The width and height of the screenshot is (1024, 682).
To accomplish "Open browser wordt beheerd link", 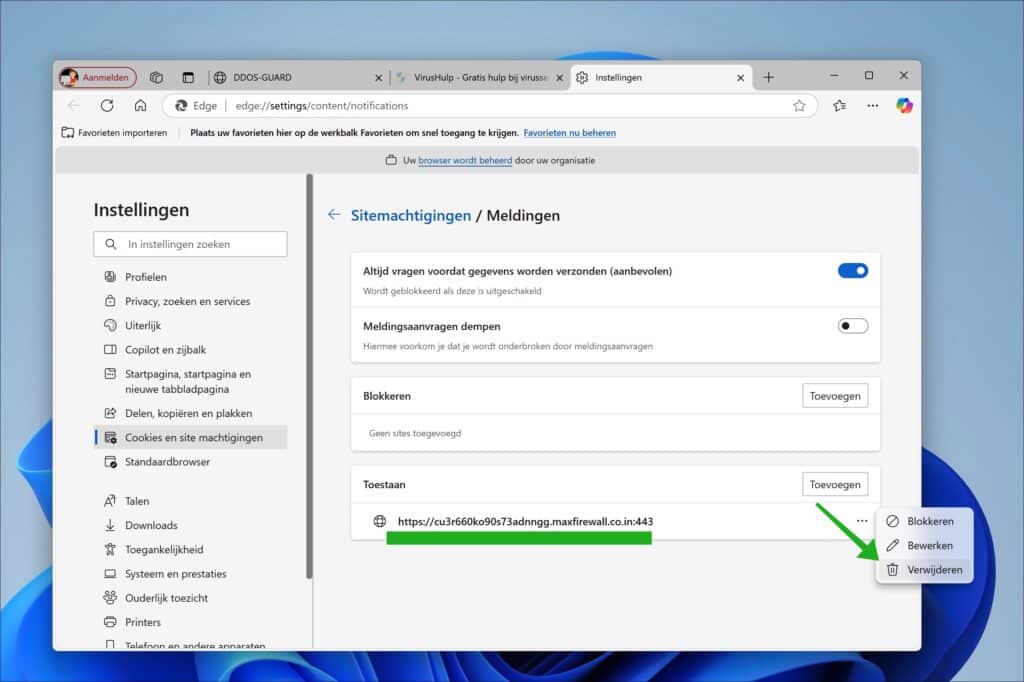I will click(465, 160).
